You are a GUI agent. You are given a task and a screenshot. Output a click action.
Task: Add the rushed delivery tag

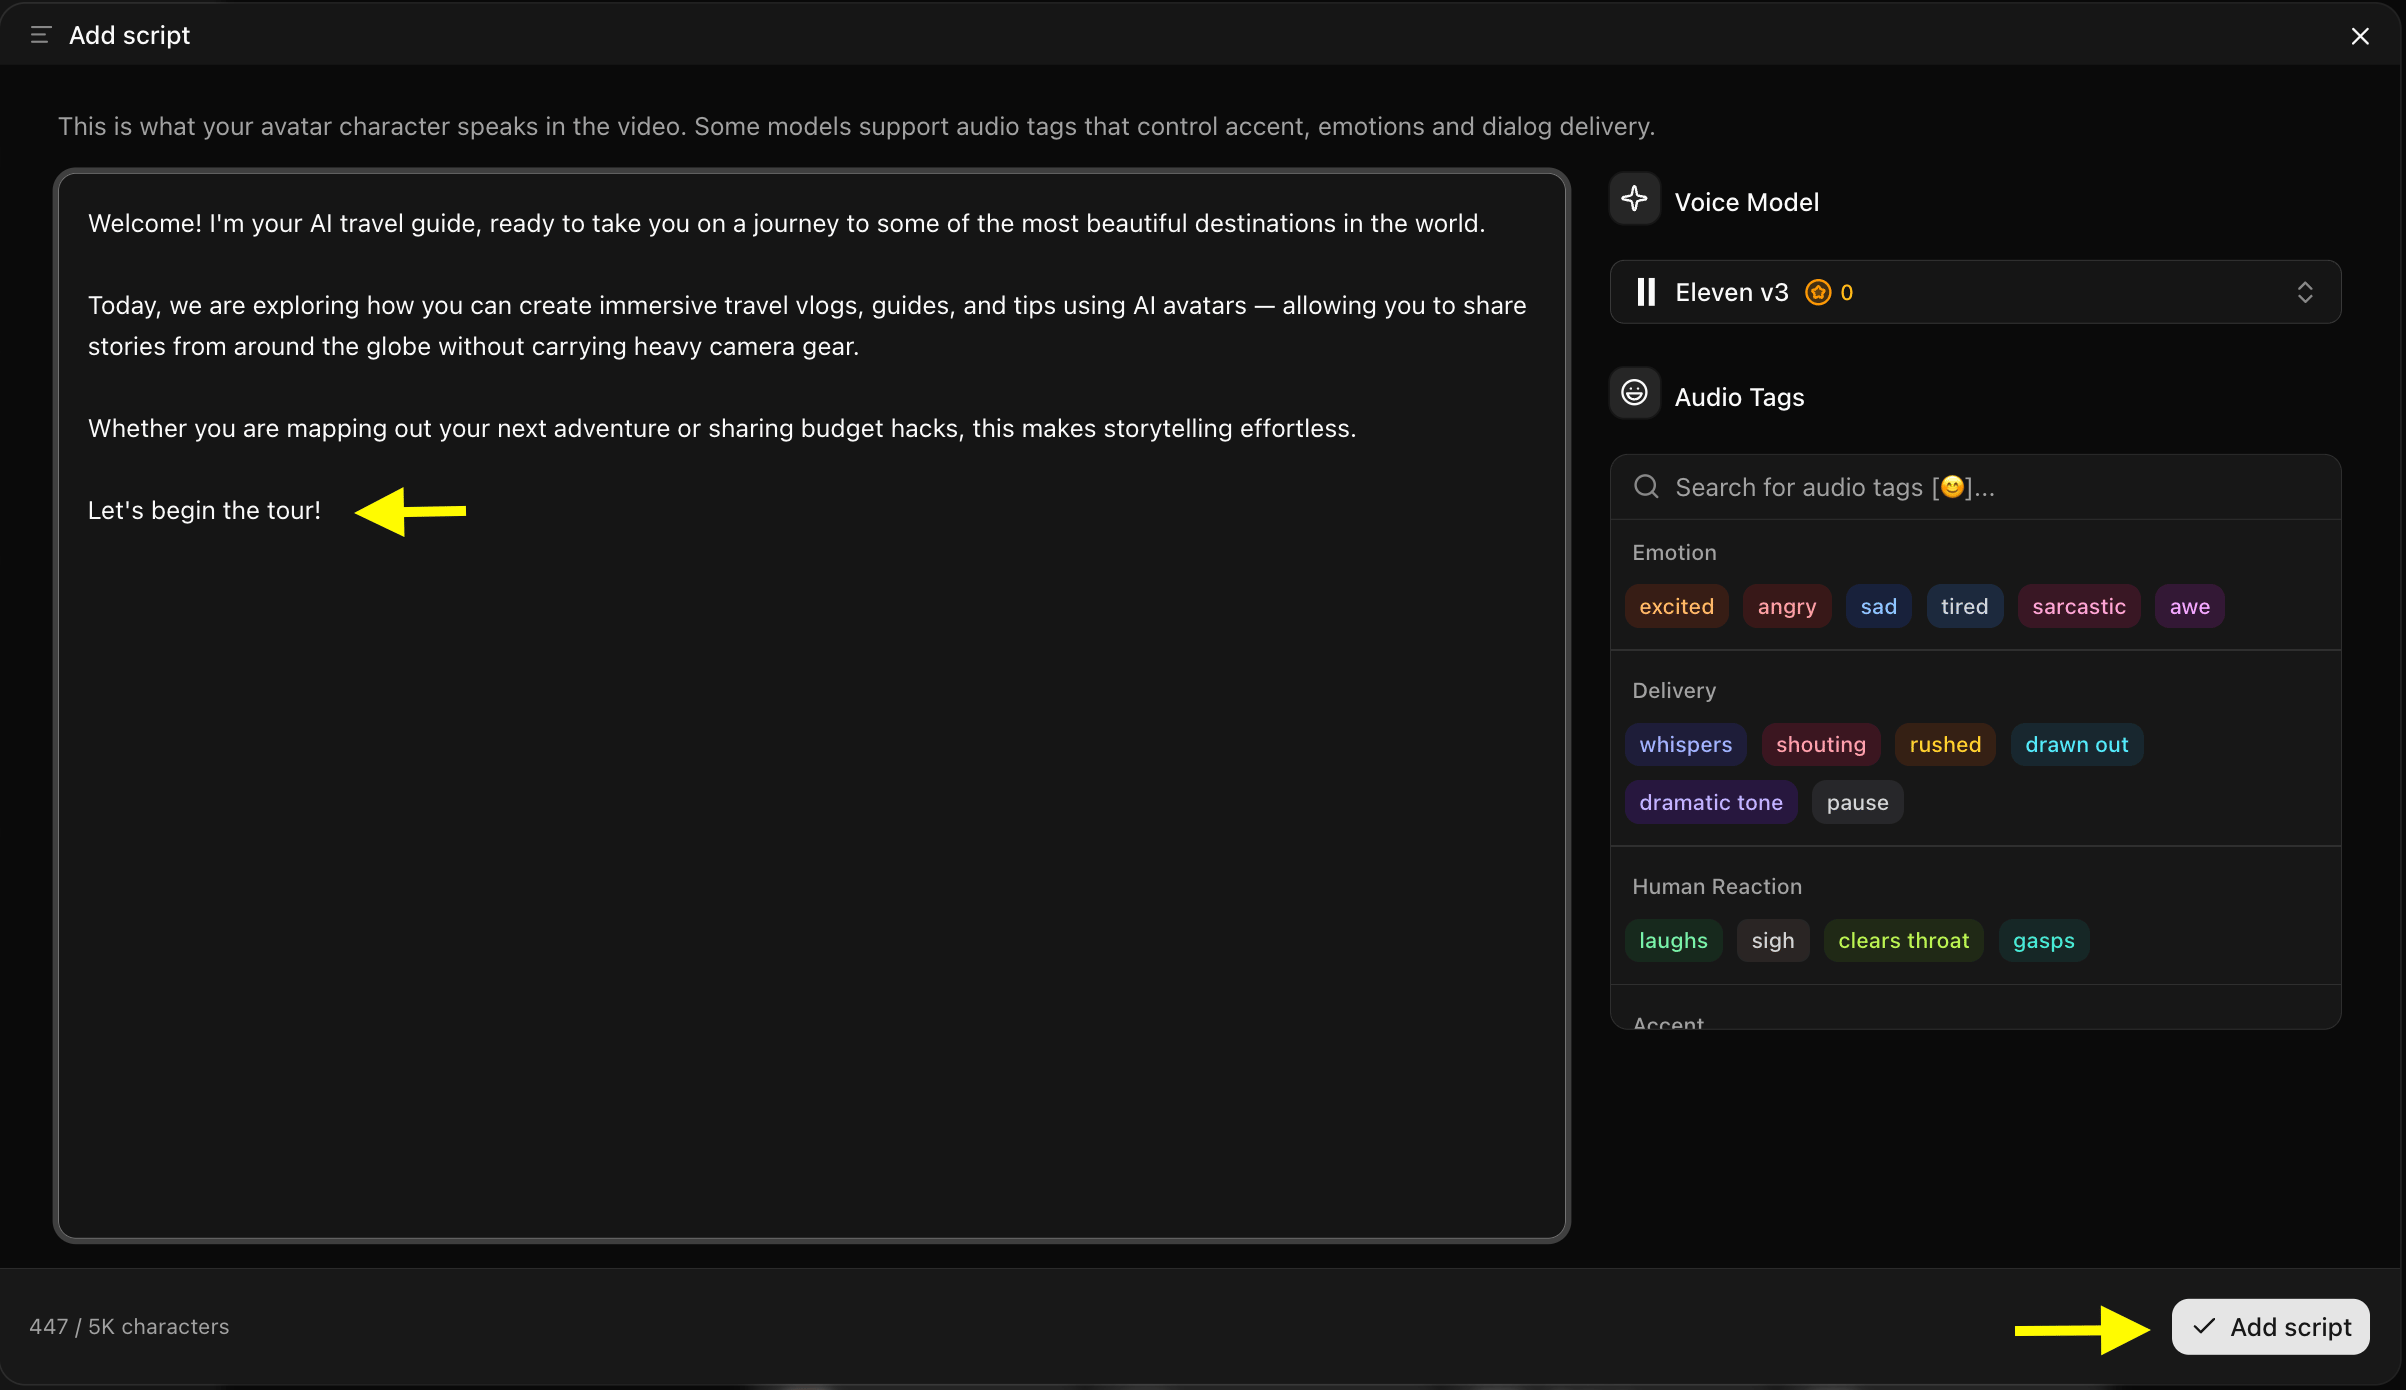pyautogui.click(x=1945, y=744)
